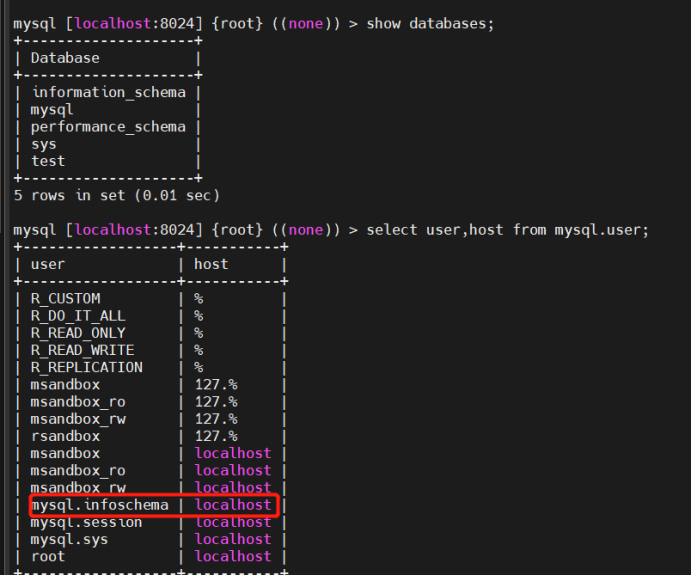Click the 'test' database row
Screen dimensions: 692x576
tap(48, 161)
